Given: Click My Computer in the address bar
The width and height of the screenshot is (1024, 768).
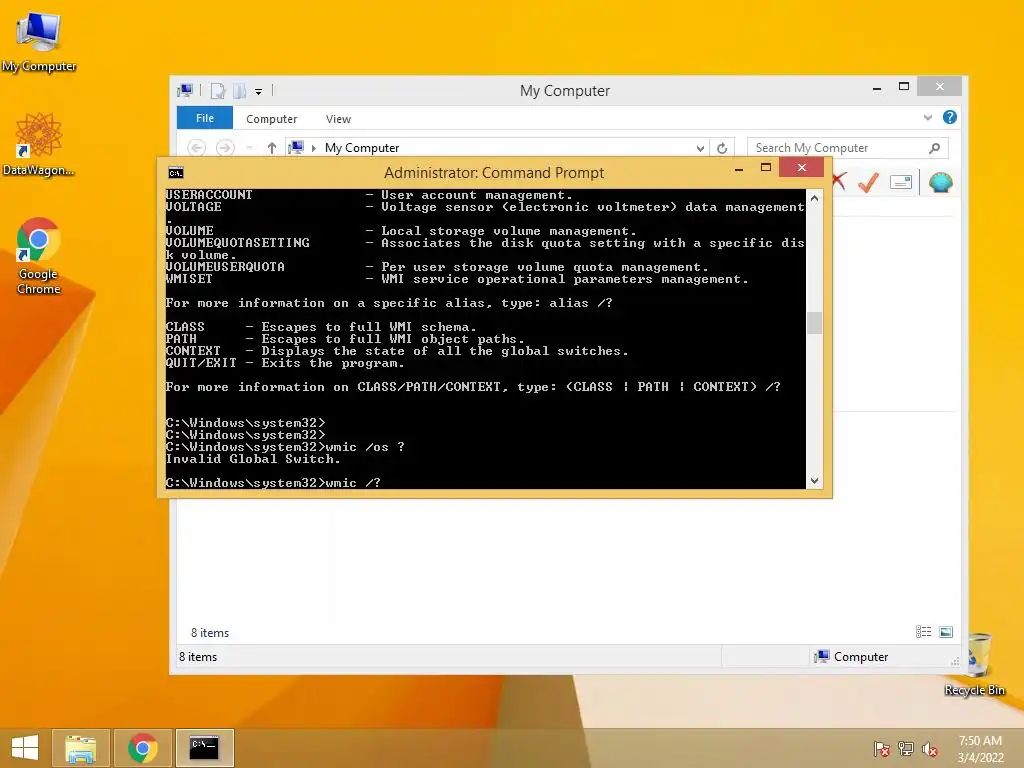Looking at the screenshot, I should [x=362, y=148].
